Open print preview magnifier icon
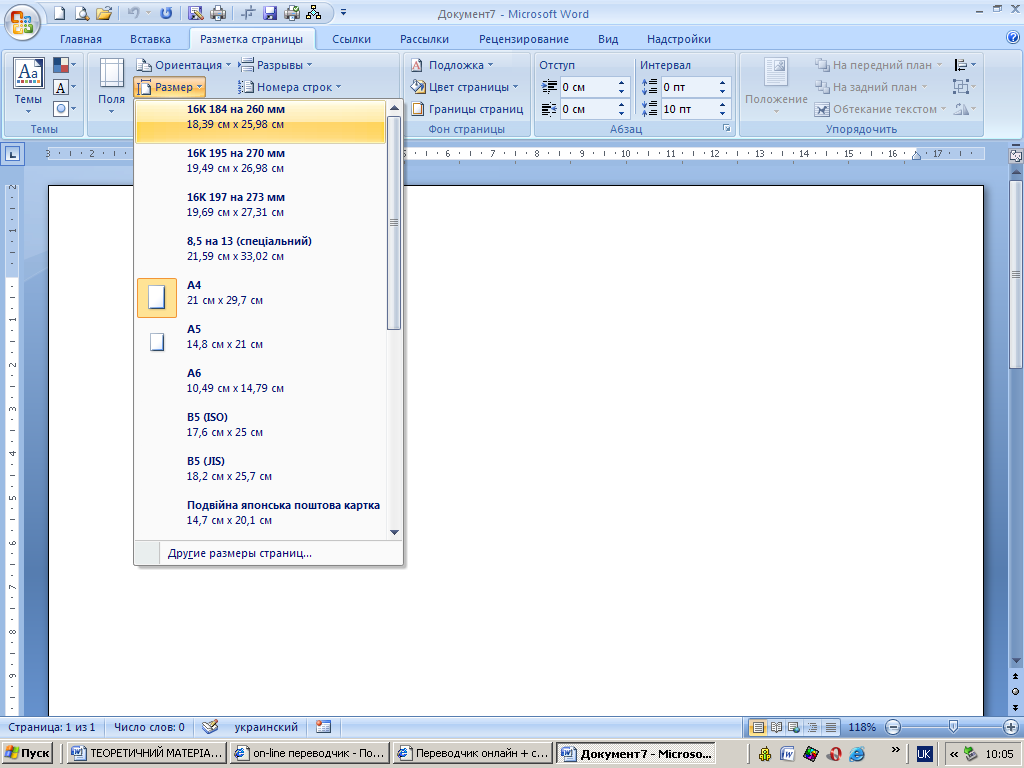The image size is (1024, 768). pos(82,13)
